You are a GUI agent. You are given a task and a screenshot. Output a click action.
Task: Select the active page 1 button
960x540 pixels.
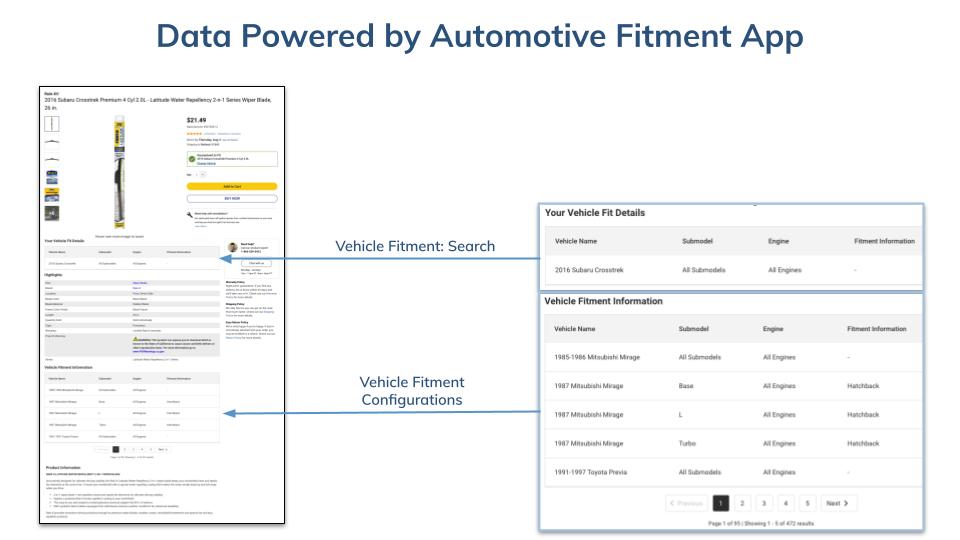point(719,503)
